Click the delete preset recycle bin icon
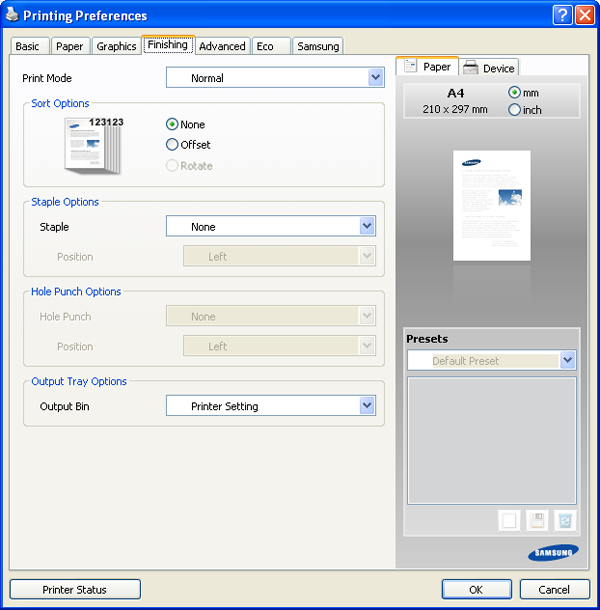This screenshot has height=610, width=600. coord(565,520)
